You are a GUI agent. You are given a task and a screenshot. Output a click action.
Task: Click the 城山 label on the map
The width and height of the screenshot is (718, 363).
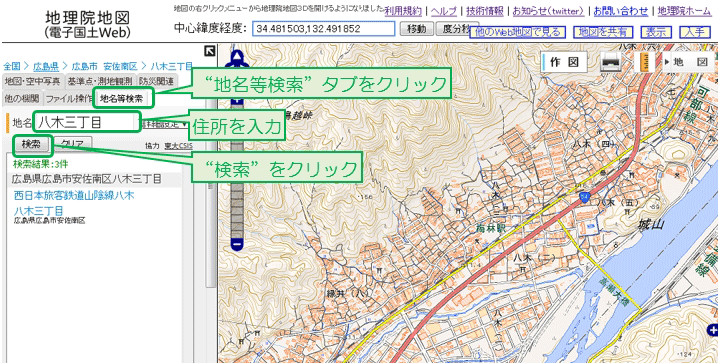(x=651, y=224)
